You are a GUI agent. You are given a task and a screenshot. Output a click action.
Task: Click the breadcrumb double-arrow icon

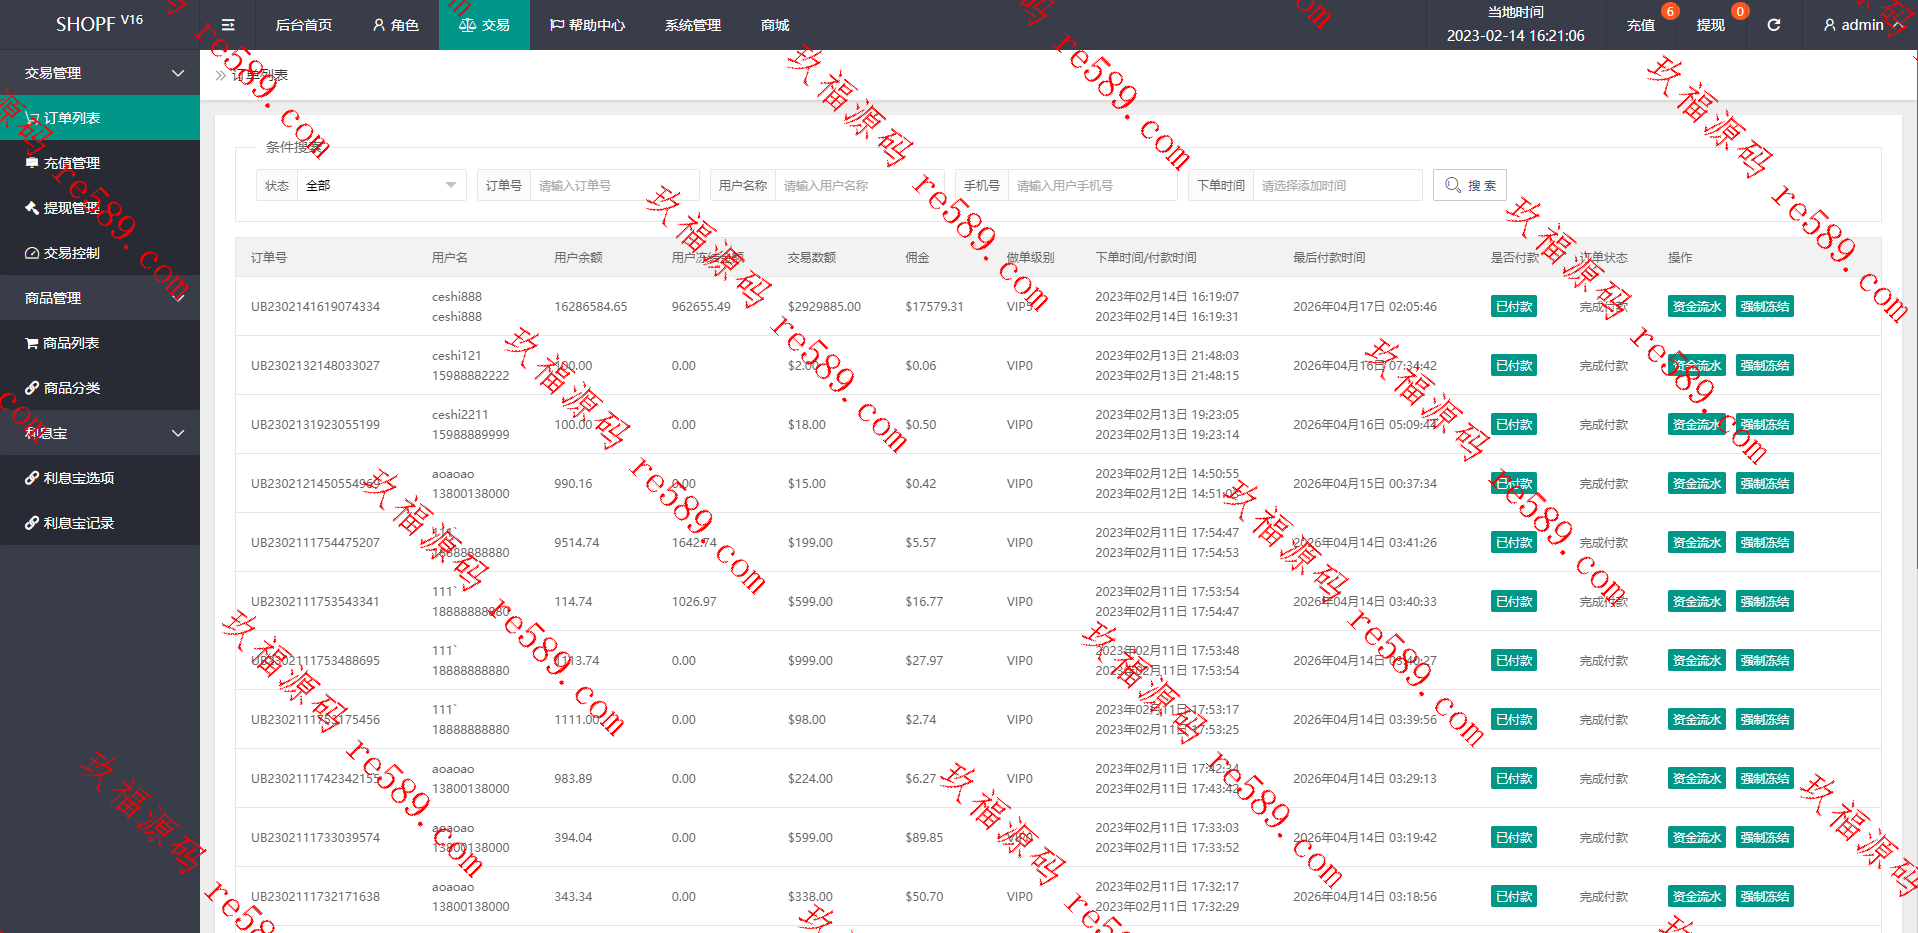(221, 75)
